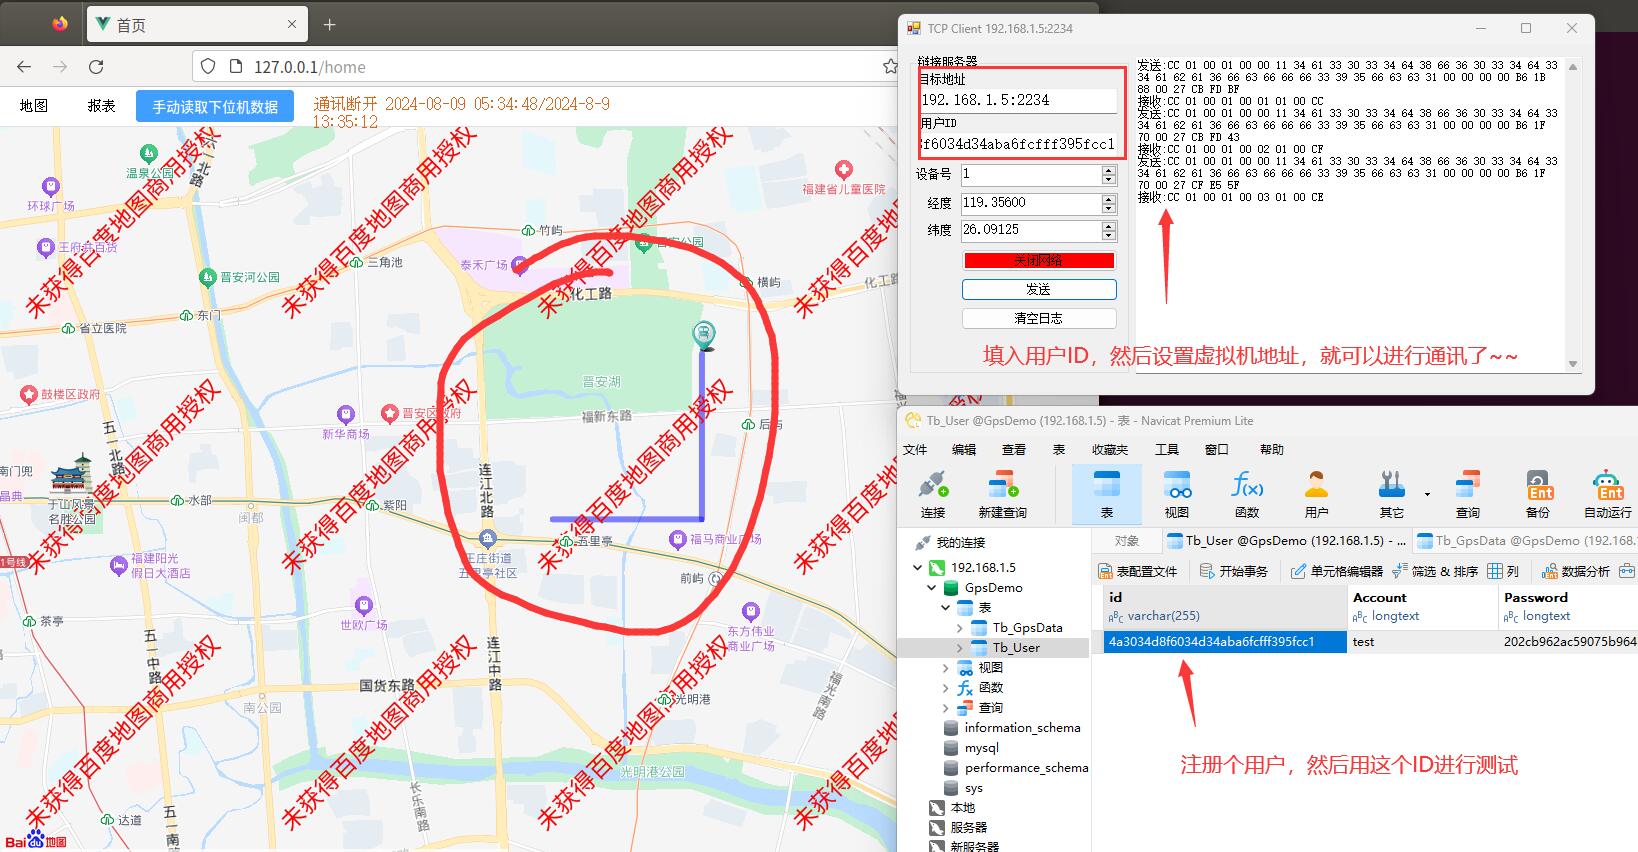Click the 自动运行 automation icon

click(x=1607, y=495)
